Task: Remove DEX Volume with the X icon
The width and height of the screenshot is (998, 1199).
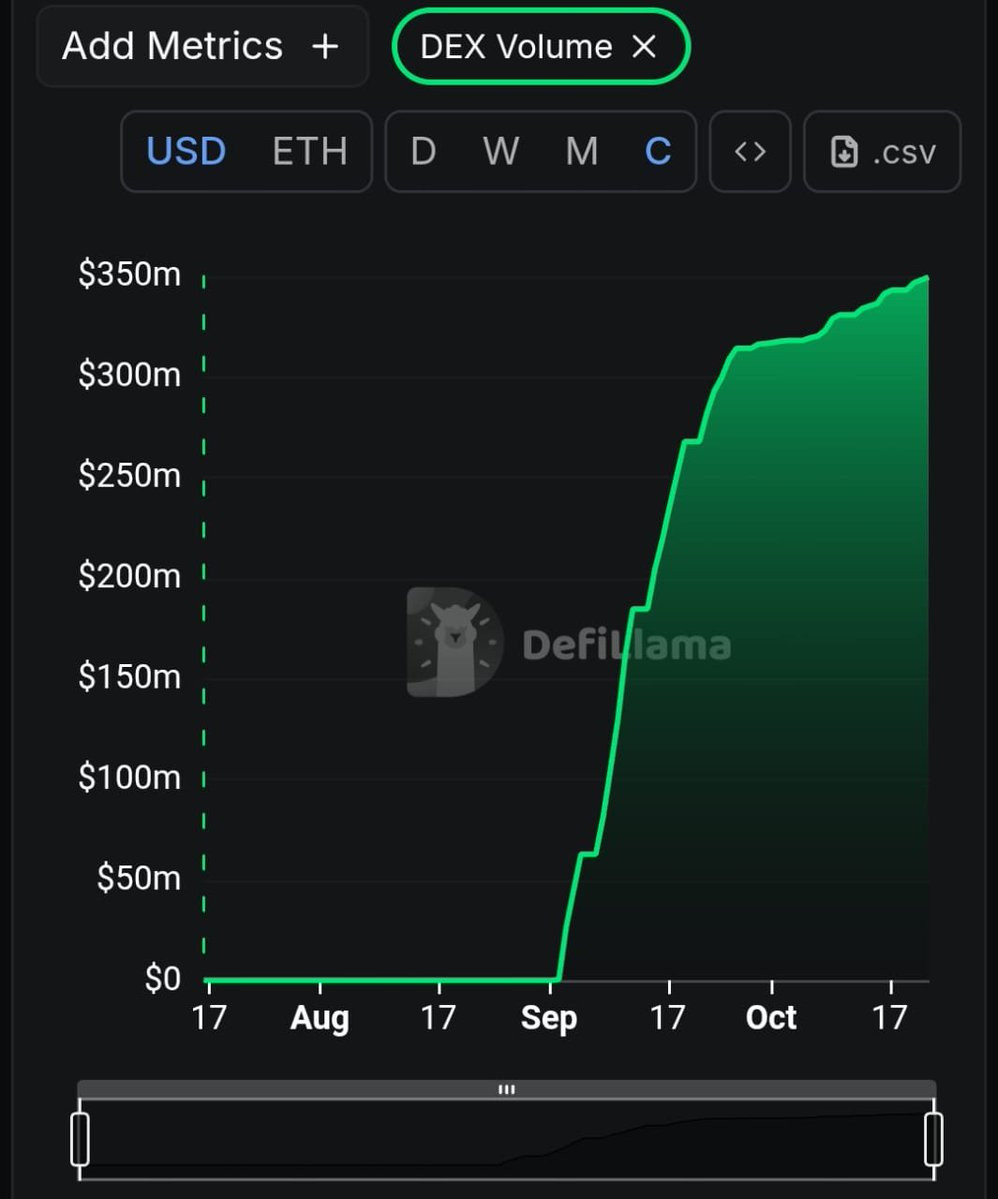Action: [x=644, y=47]
